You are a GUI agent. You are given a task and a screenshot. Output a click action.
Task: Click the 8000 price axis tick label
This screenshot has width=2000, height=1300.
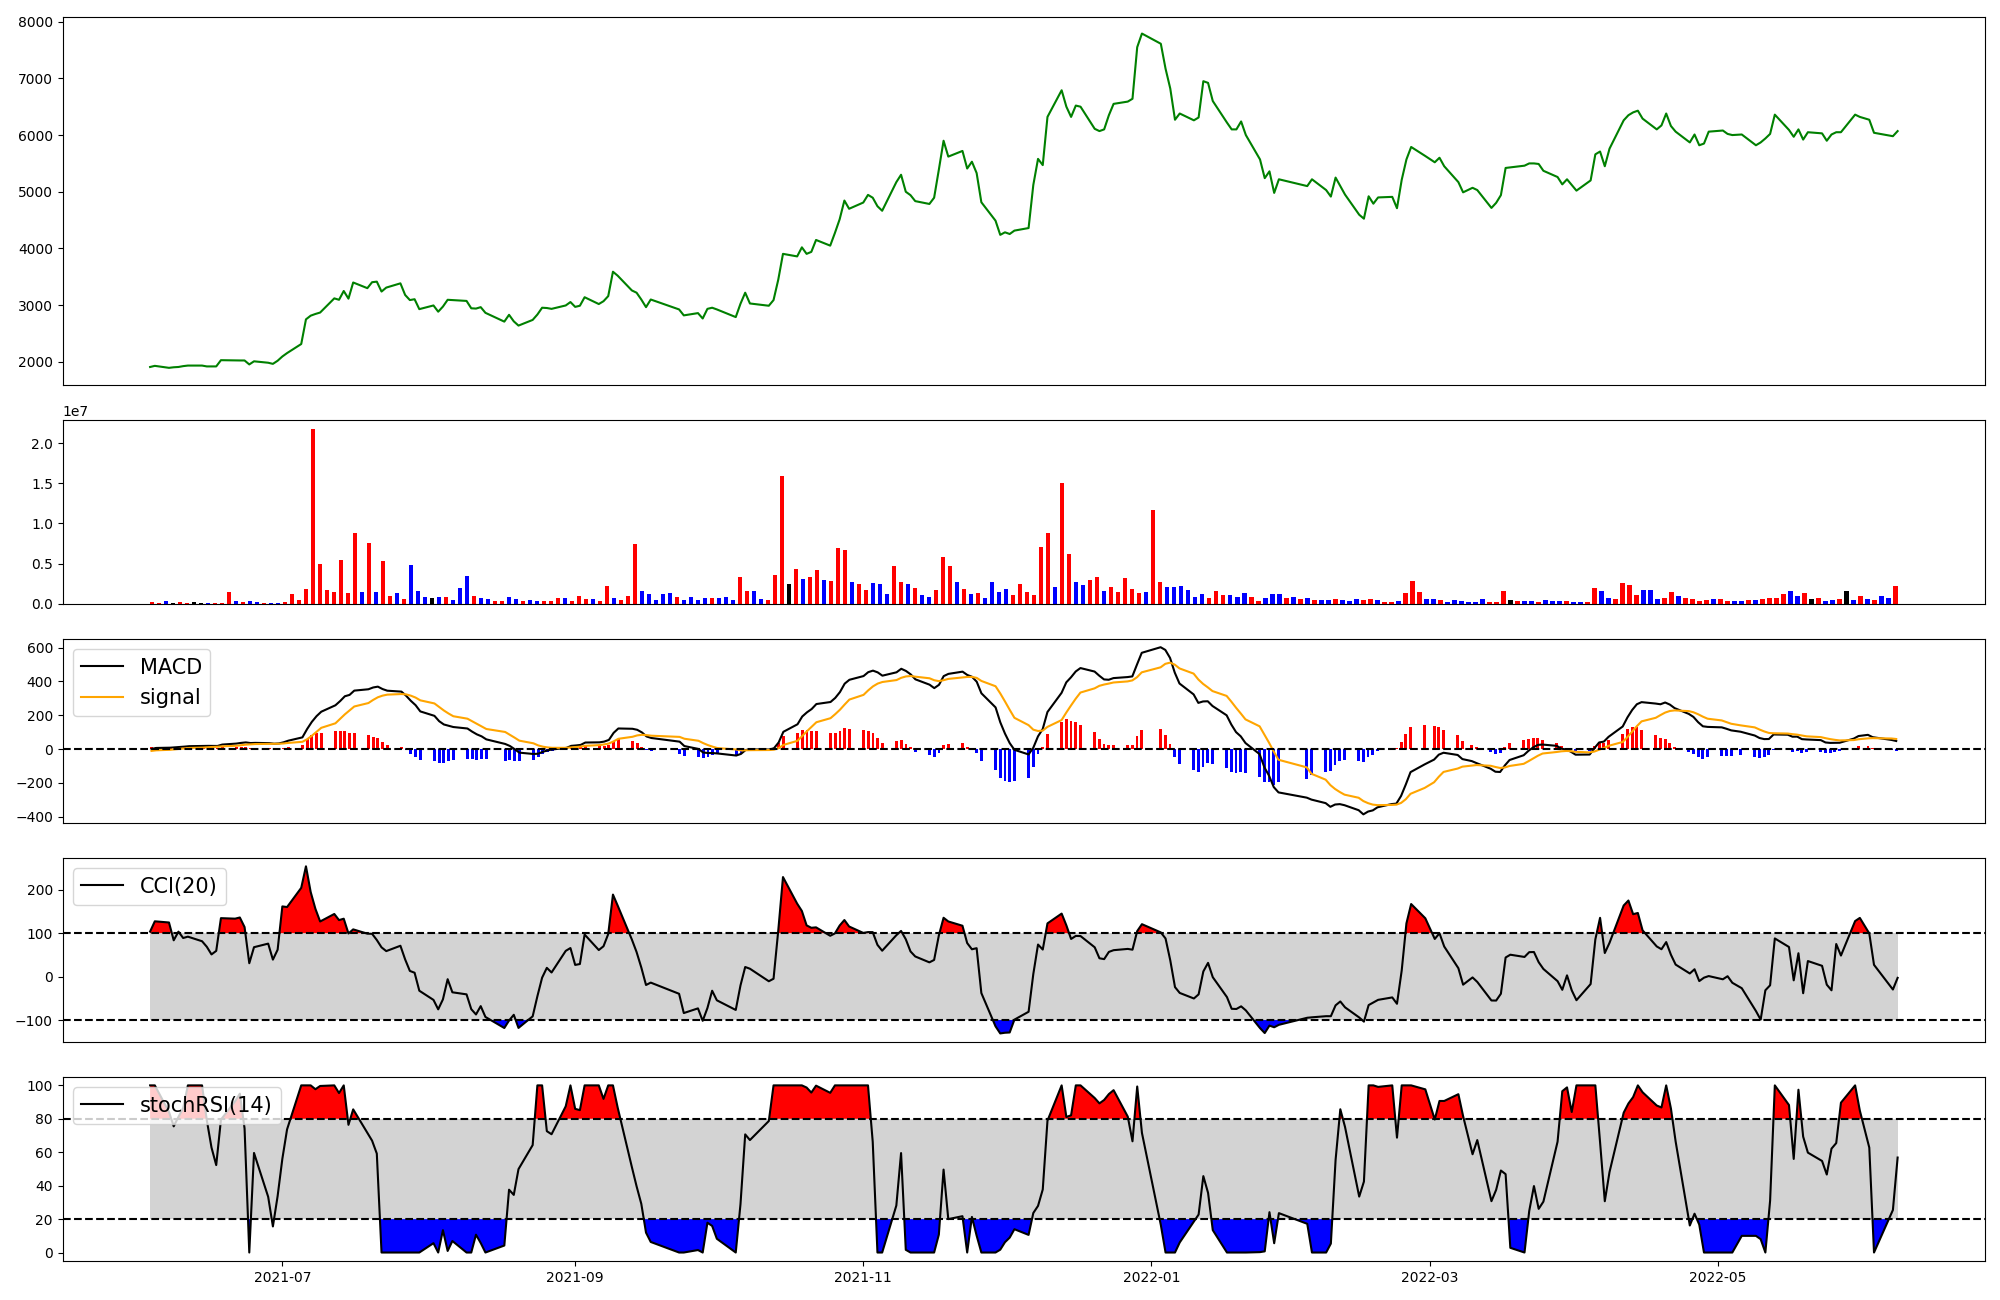34,22
